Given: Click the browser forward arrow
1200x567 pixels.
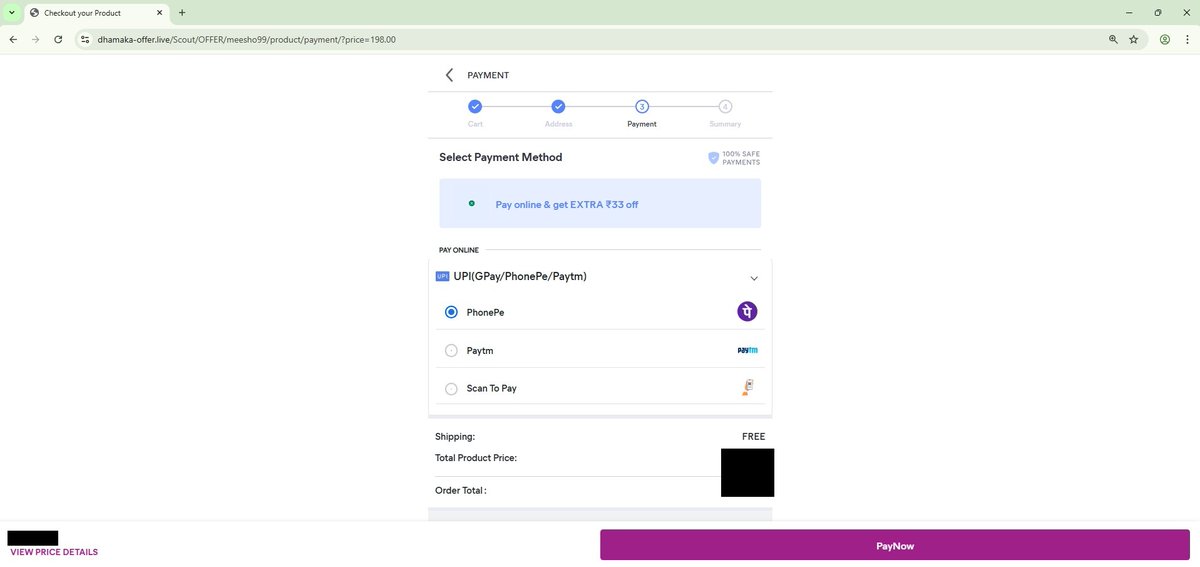Looking at the screenshot, I should [36, 39].
